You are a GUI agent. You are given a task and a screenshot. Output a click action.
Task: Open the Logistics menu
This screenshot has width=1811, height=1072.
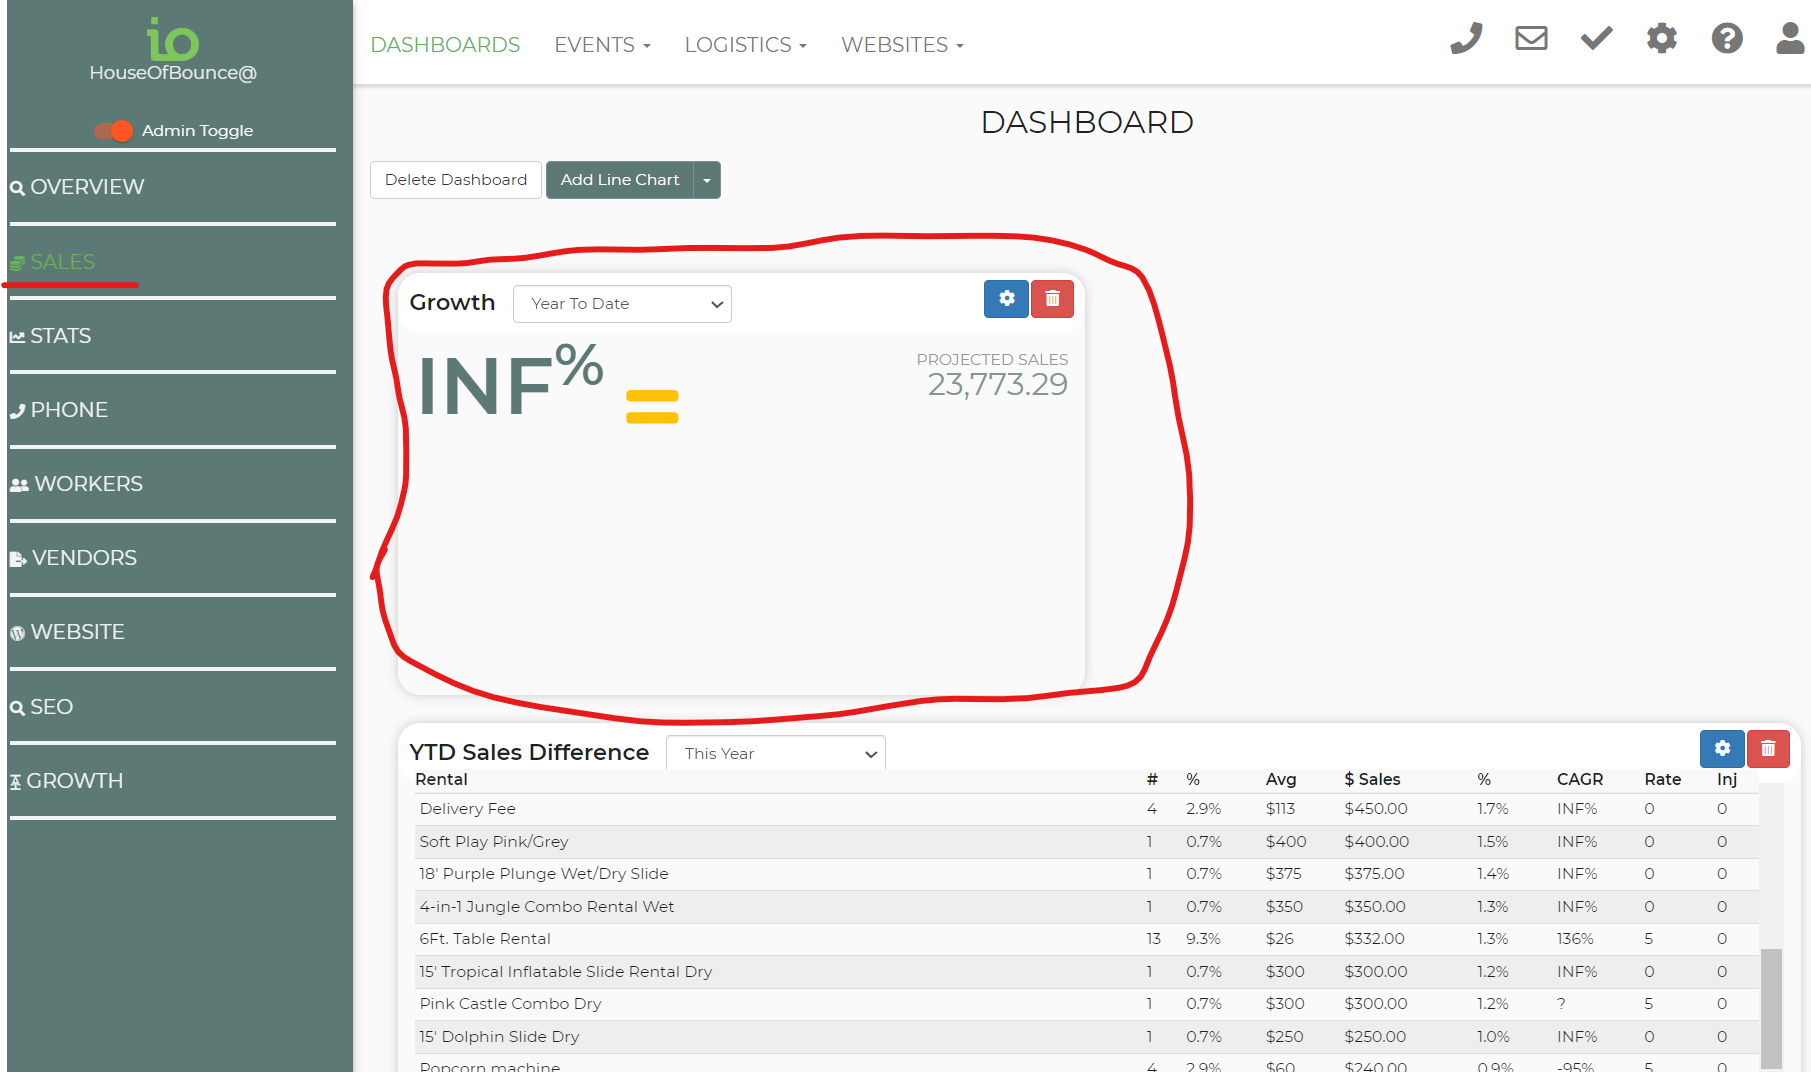745,45
